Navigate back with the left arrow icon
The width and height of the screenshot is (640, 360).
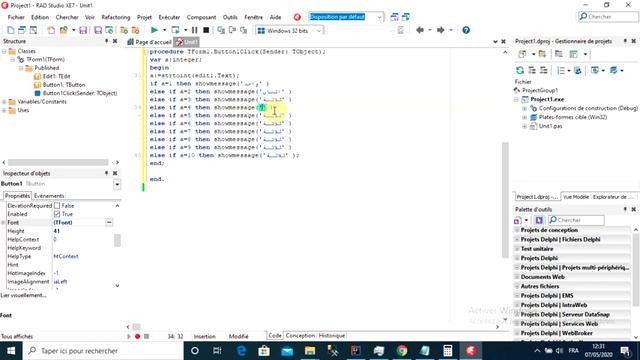click(420, 30)
